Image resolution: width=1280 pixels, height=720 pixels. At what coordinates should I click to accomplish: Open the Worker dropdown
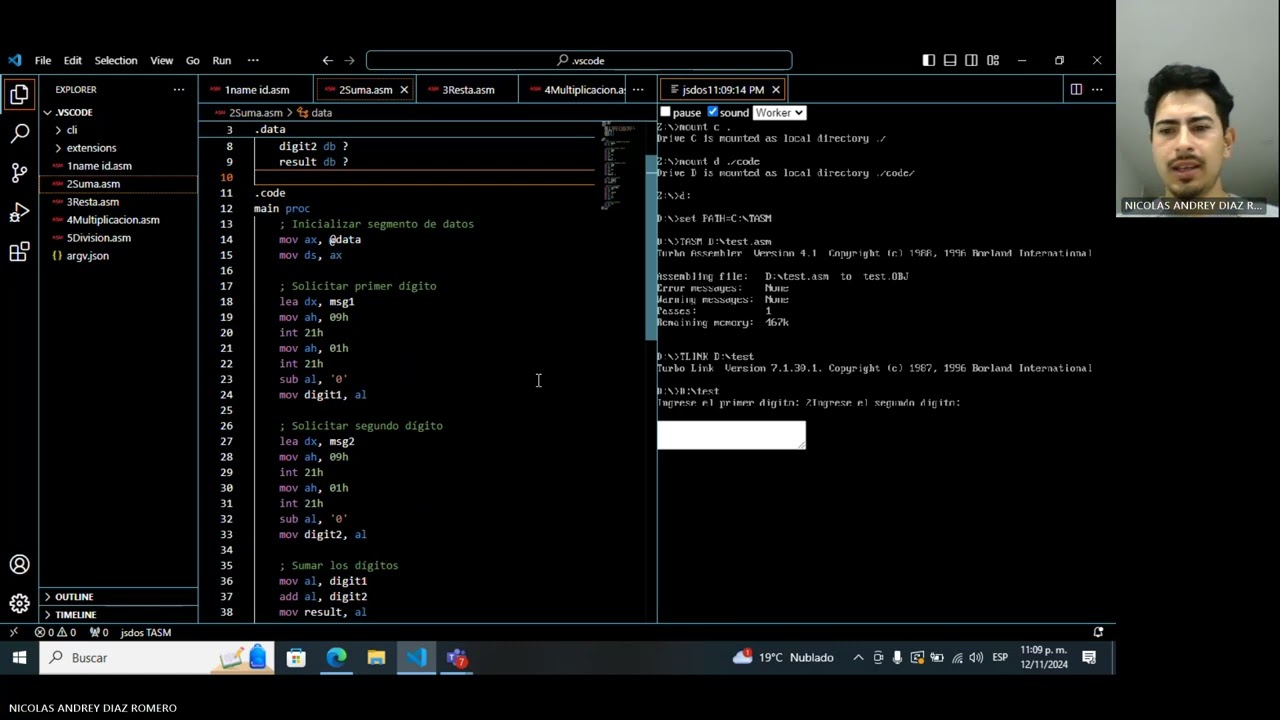pos(779,112)
